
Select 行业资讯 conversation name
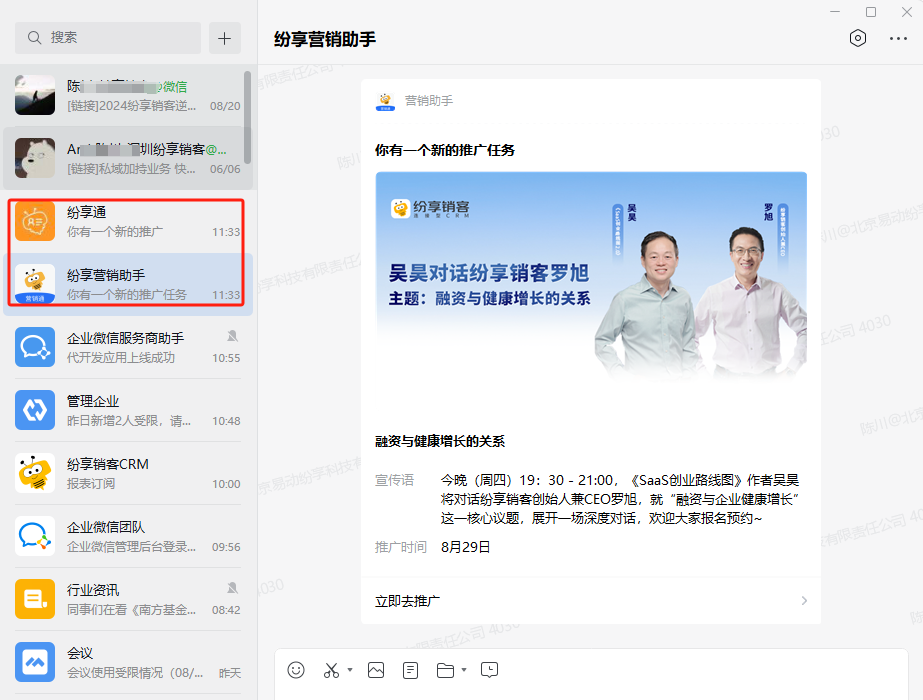pos(93,590)
